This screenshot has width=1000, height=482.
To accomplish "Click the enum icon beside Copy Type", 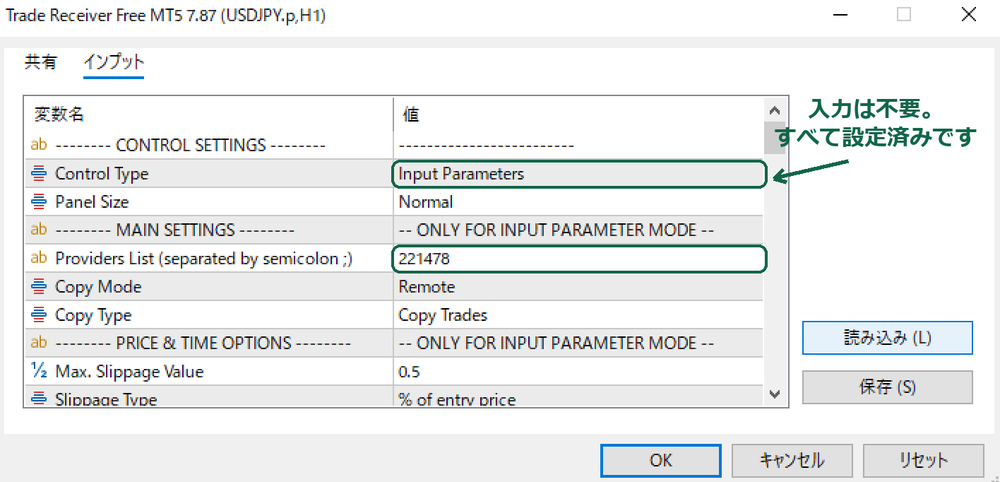I will pyautogui.click(x=39, y=314).
